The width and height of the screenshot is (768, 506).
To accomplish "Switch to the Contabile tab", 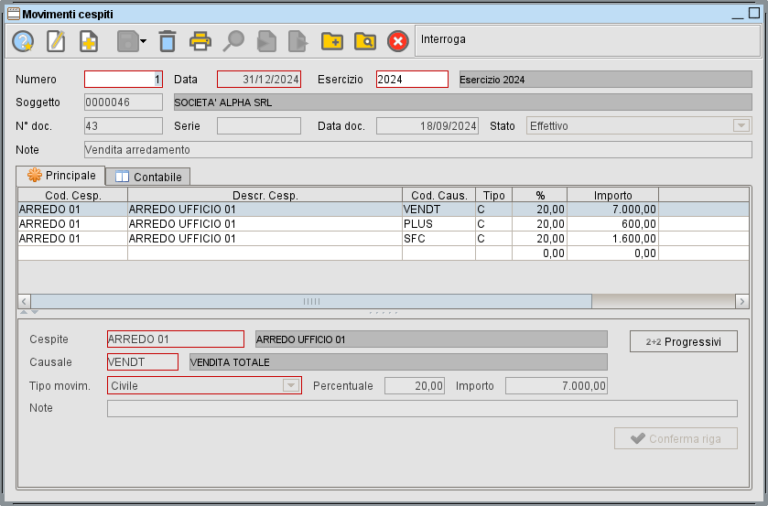I will [x=148, y=177].
